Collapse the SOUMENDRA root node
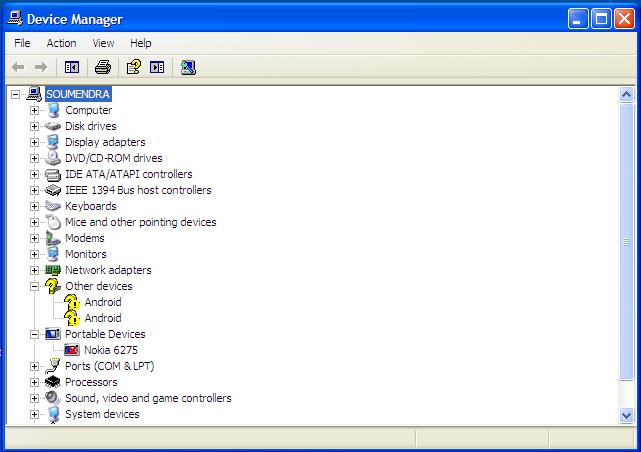Image resolution: width=641 pixels, height=452 pixels. tap(16, 95)
